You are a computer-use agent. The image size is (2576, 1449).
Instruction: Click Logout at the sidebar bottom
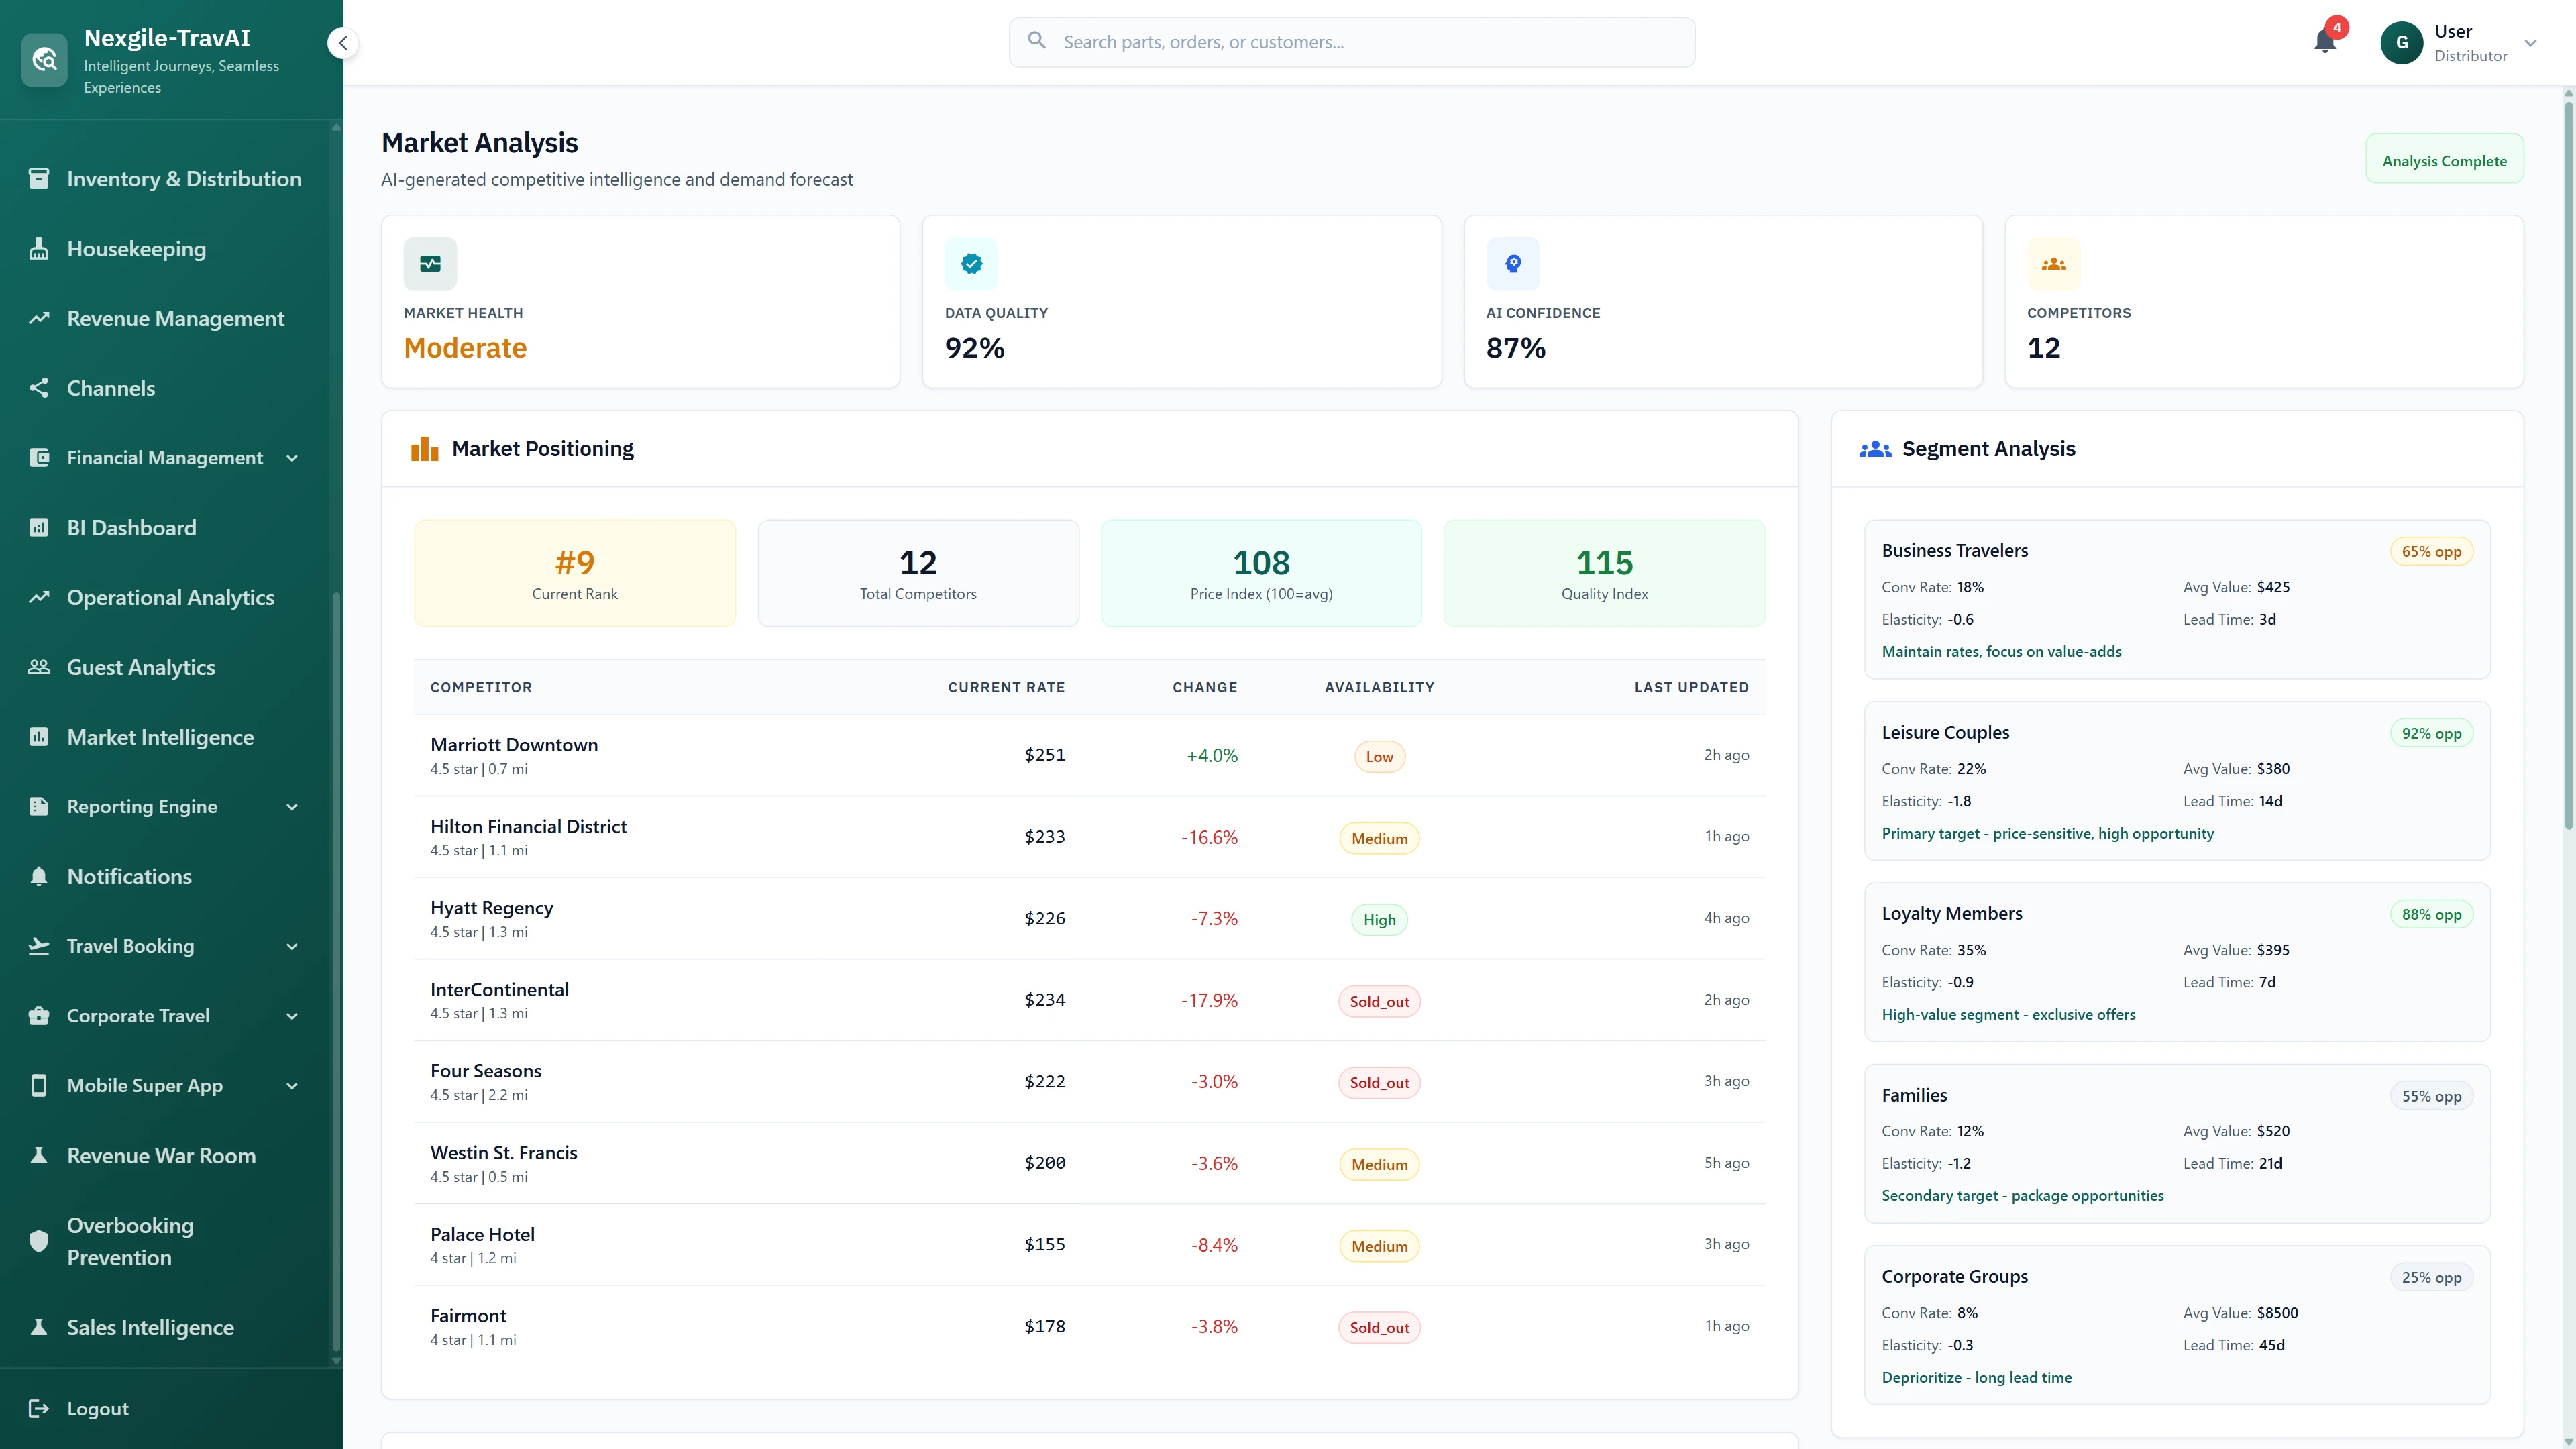click(x=97, y=1408)
